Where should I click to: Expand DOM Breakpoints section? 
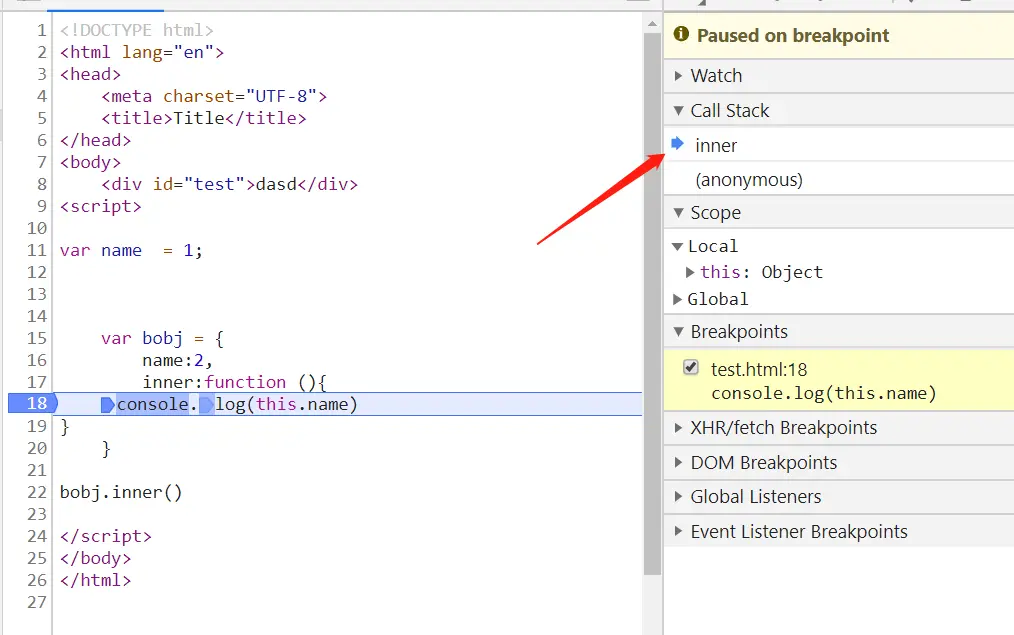[678, 462]
